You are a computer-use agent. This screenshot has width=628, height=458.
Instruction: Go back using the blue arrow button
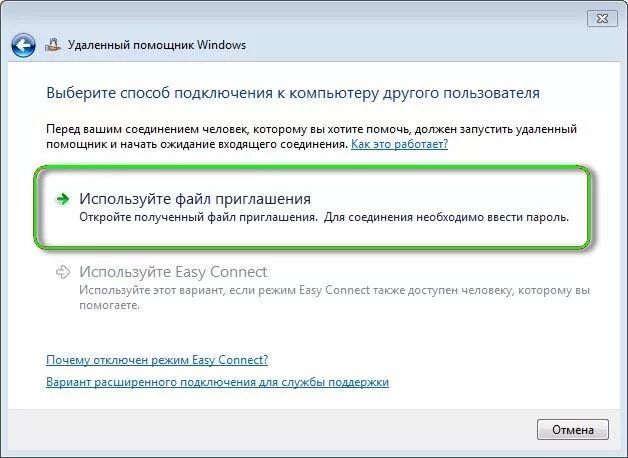click(23, 45)
